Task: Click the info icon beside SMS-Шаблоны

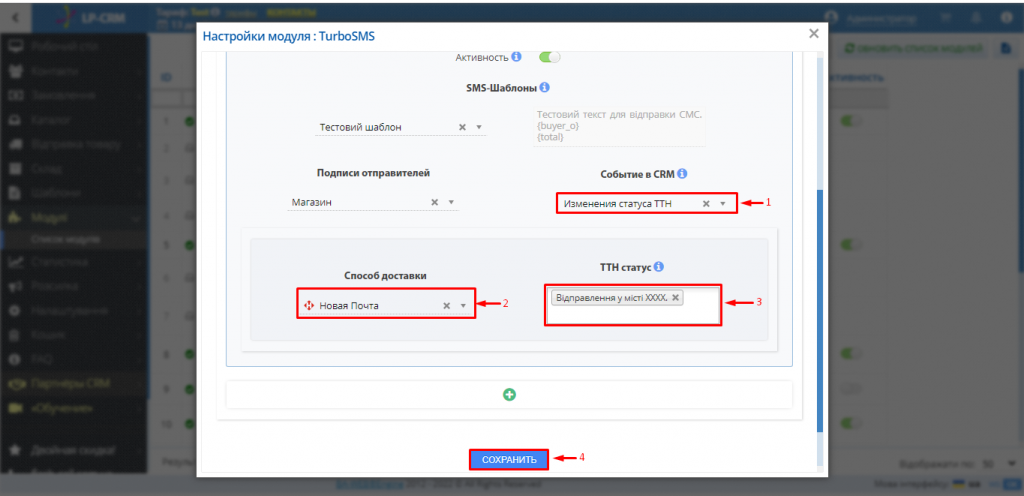Action: 545,87
